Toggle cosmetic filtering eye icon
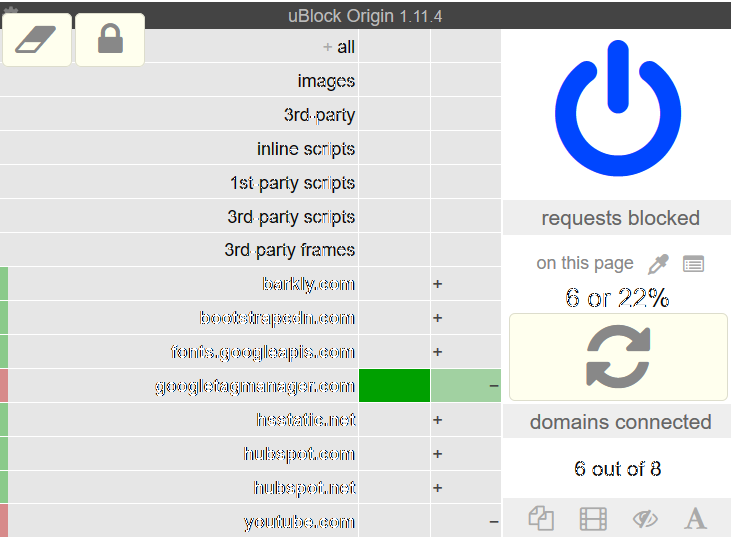The height and width of the screenshot is (539, 731). 645,518
